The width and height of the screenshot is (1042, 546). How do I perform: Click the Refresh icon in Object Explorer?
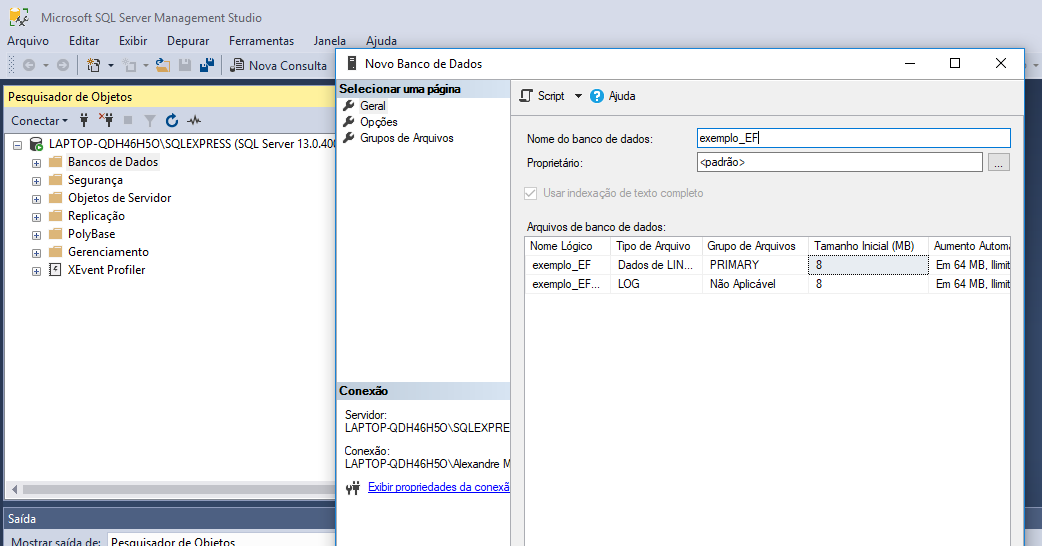[x=172, y=120]
